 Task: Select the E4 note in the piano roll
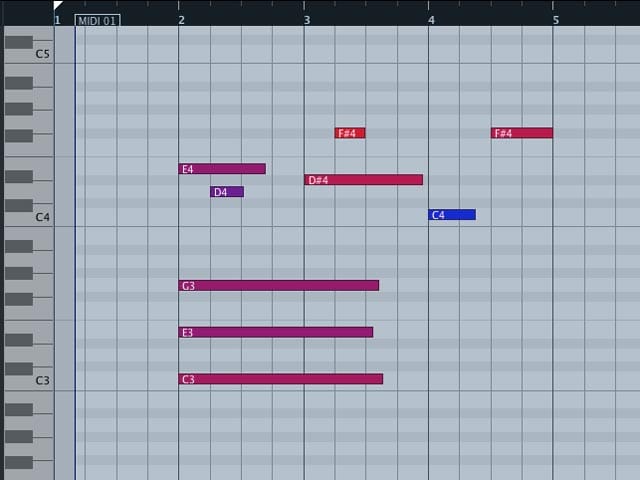point(222,169)
